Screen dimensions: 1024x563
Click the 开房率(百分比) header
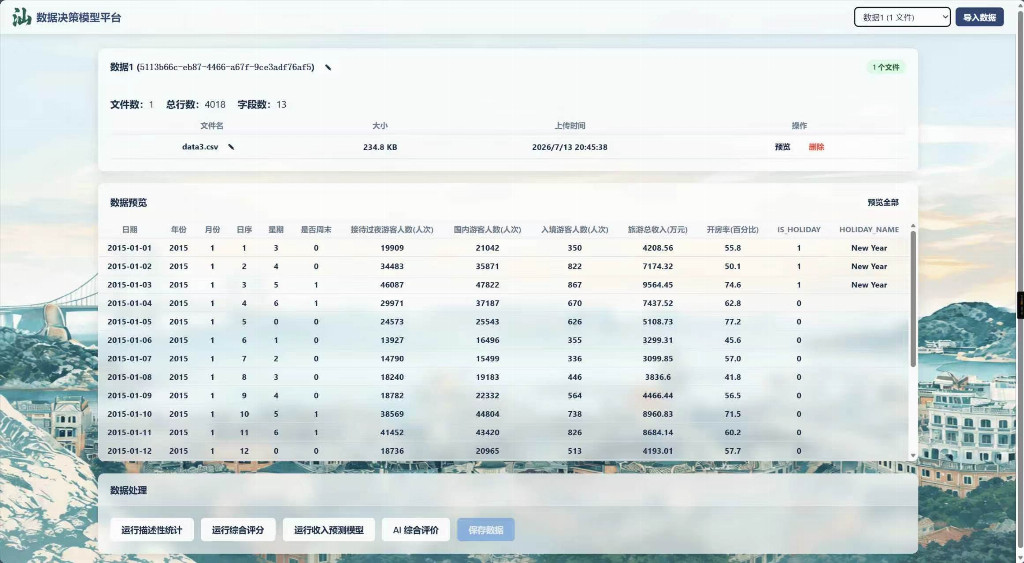click(x=733, y=230)
